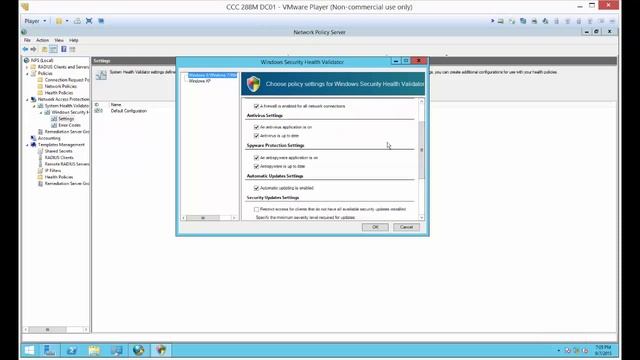
Task: Select IP Filters in tree
Action: click(x=53, y=171)
